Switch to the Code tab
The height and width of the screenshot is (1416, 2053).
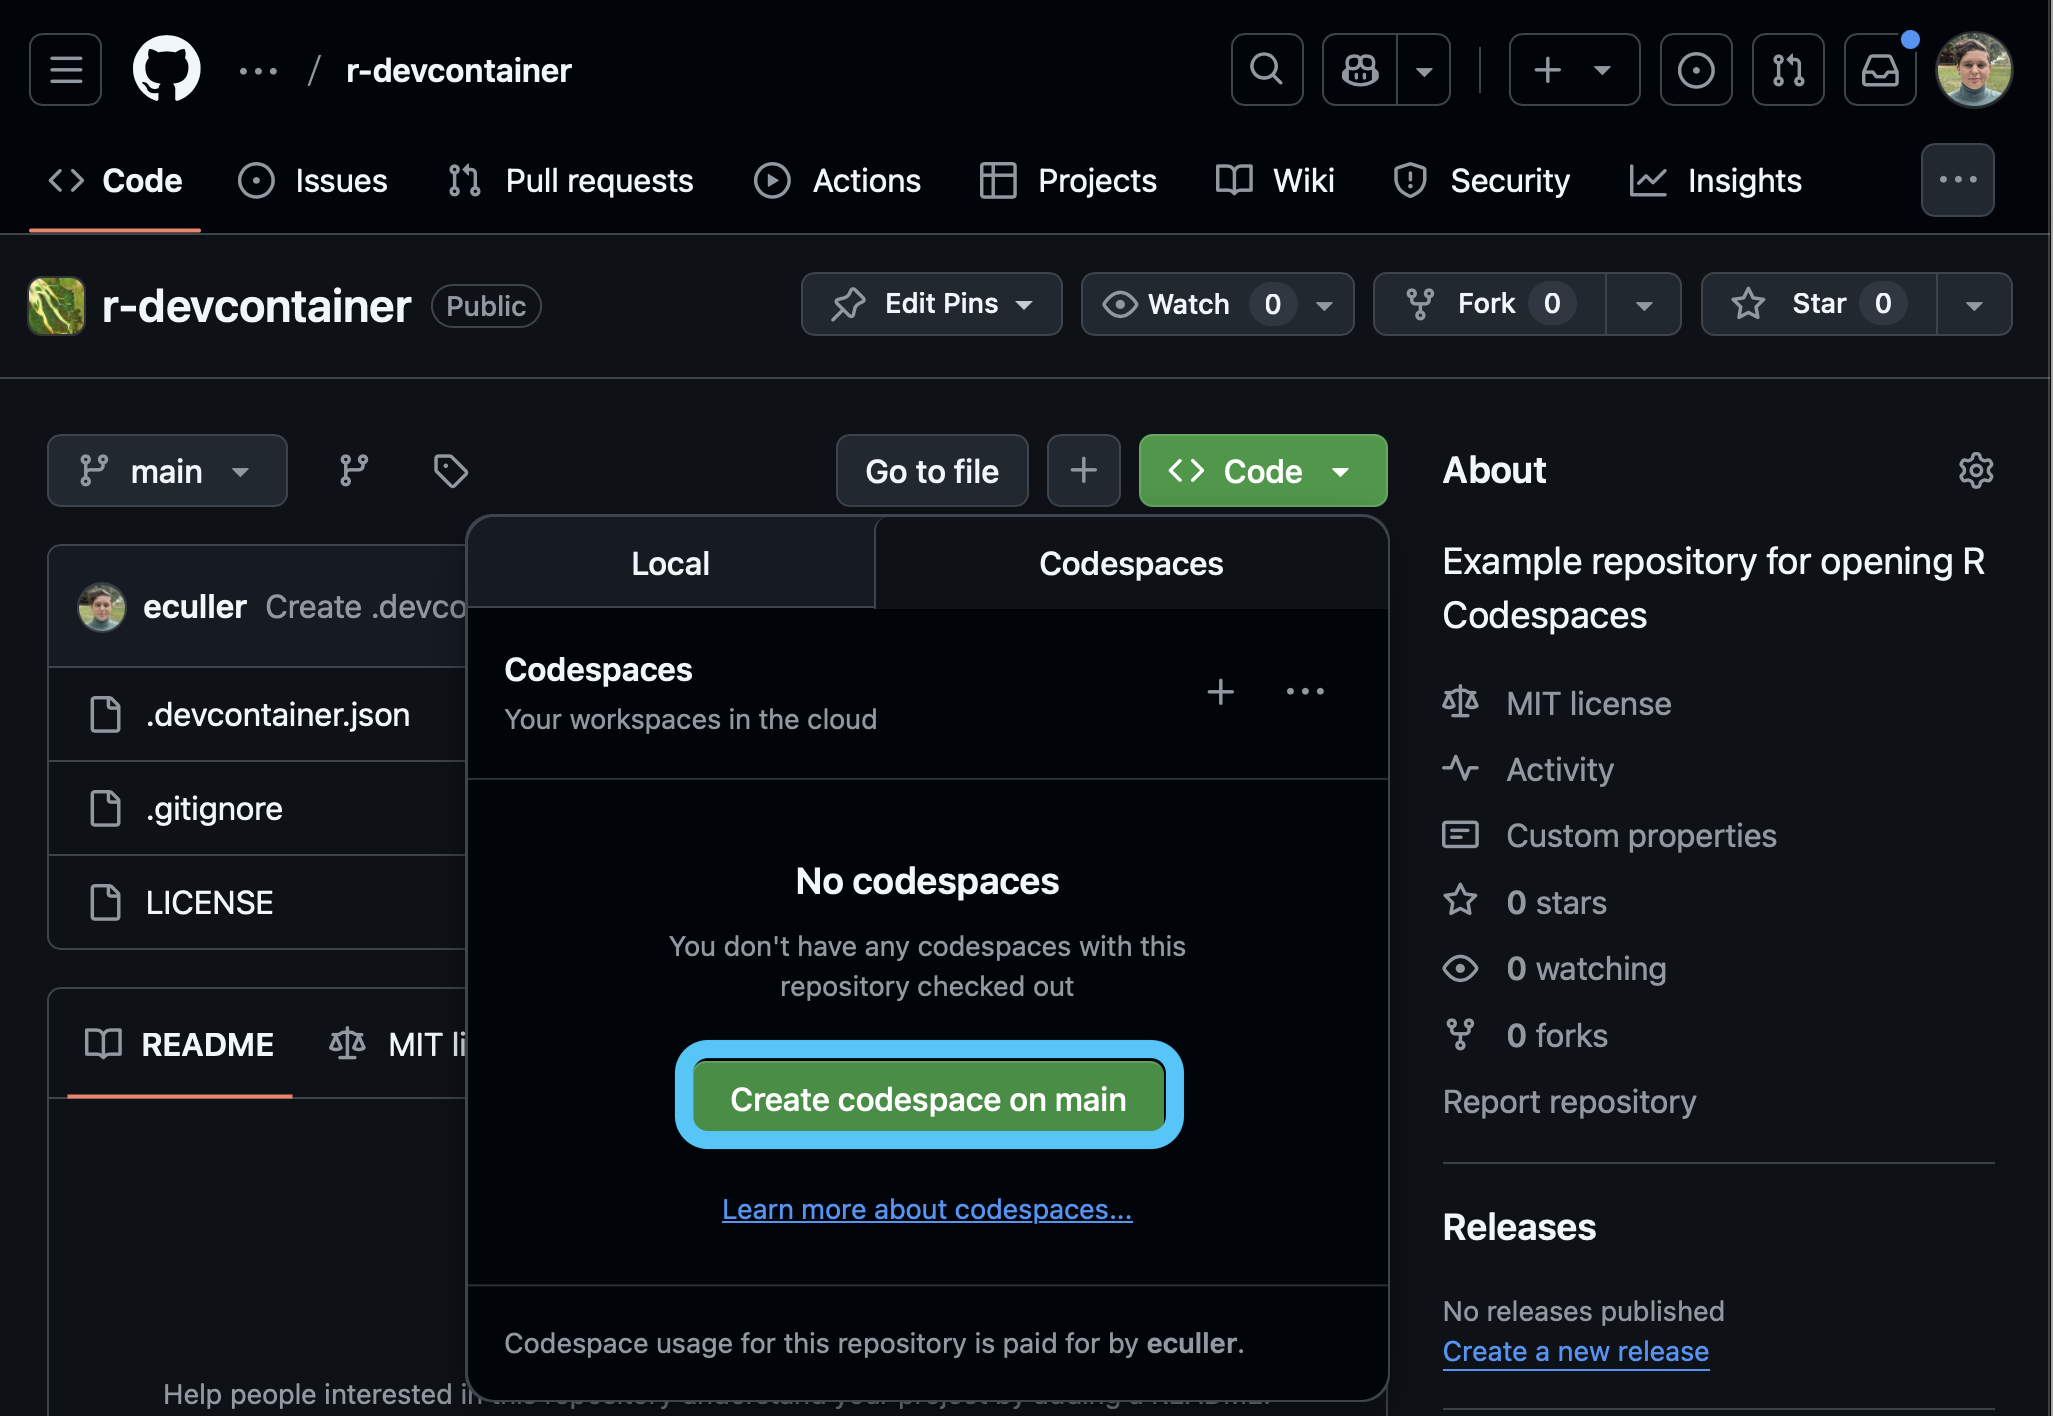115,181
